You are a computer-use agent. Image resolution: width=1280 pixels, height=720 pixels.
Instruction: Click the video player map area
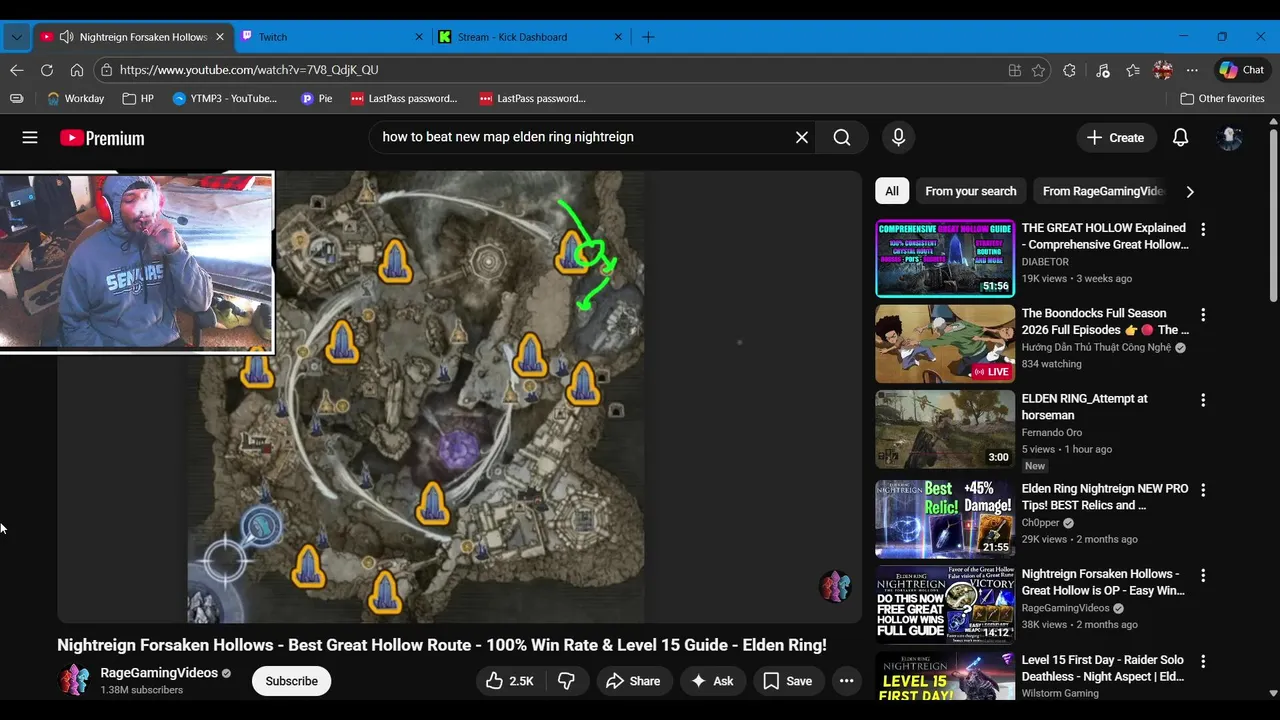[460, 397]
